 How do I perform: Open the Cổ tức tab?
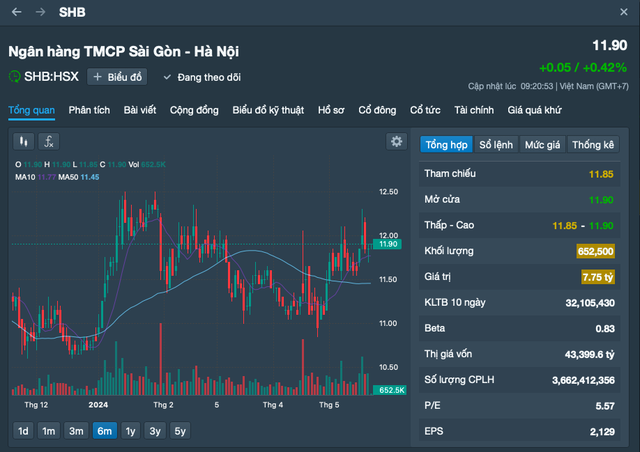[x=425, y=109]
